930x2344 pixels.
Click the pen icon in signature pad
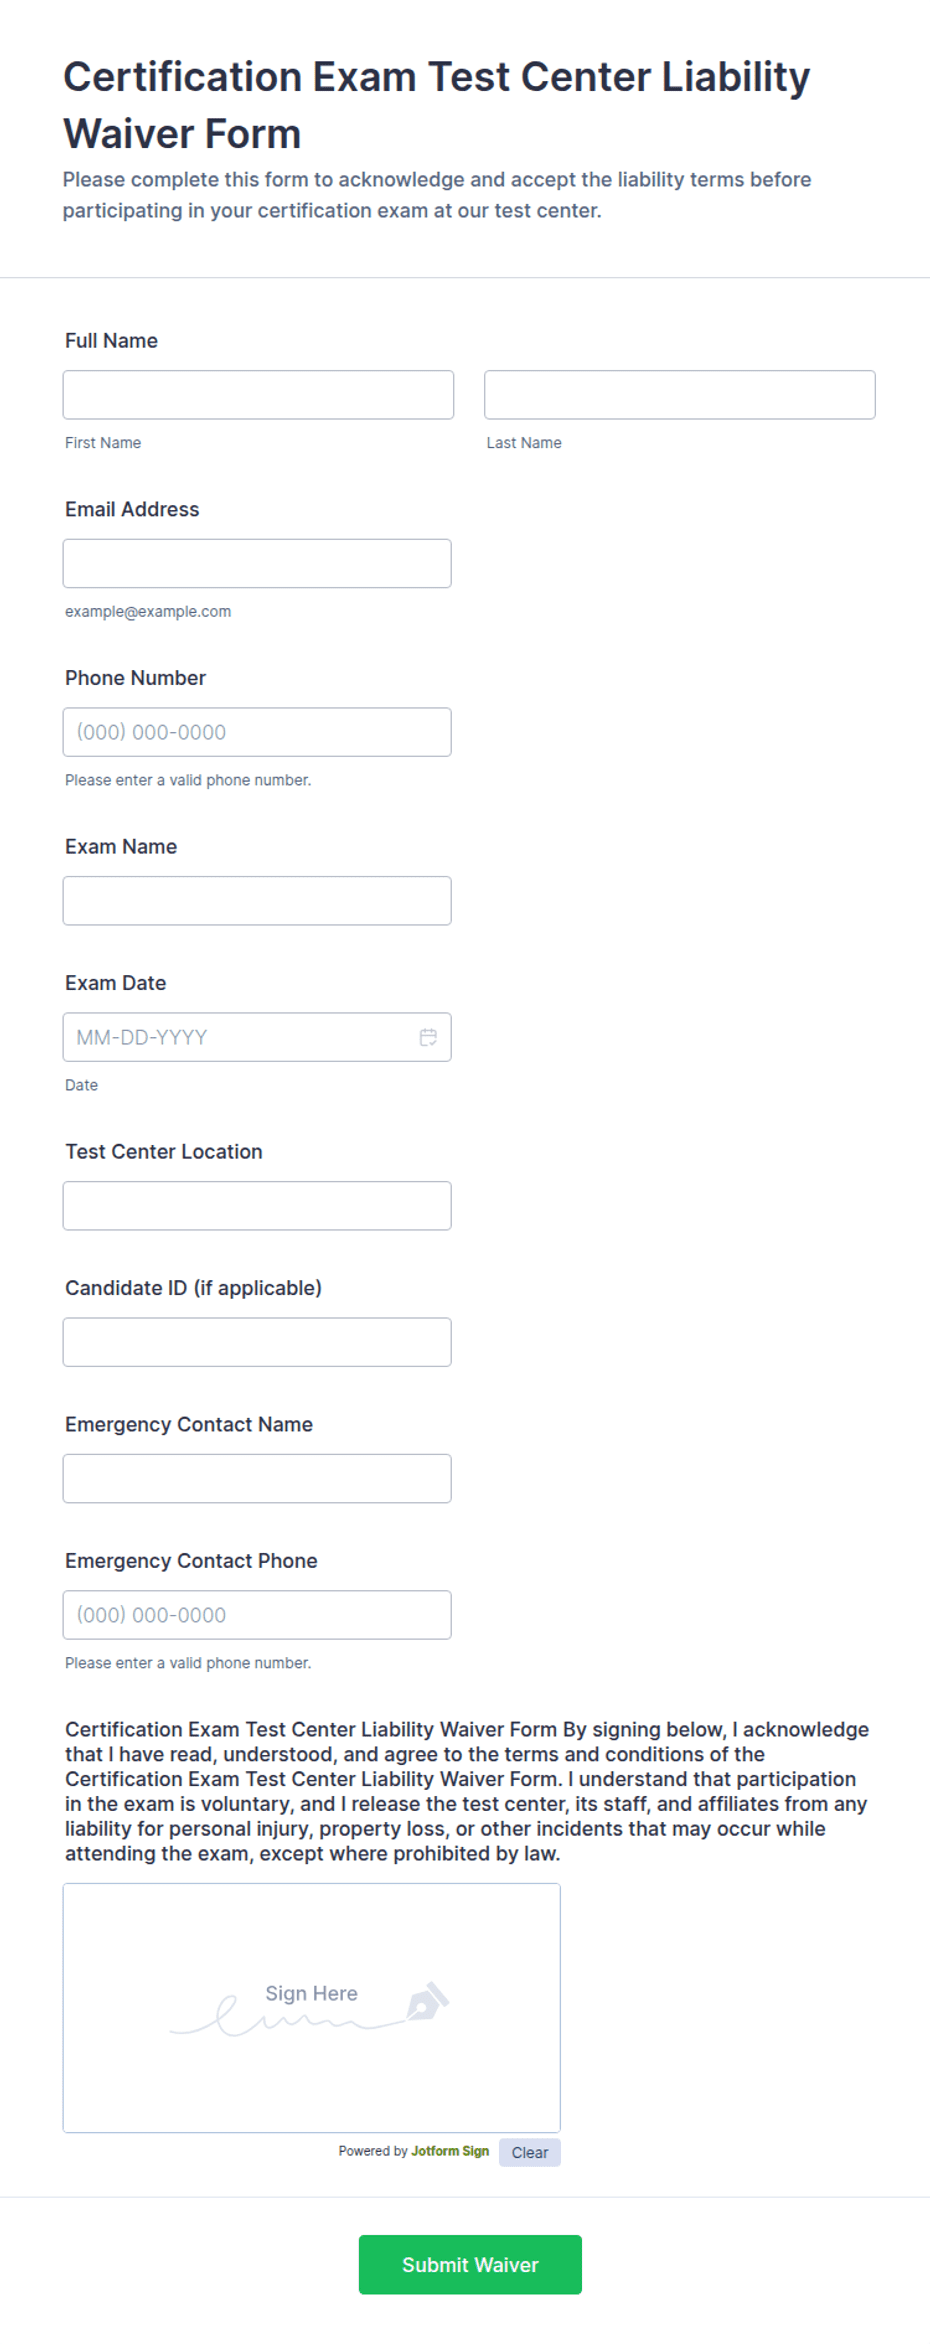[427, 2001]
